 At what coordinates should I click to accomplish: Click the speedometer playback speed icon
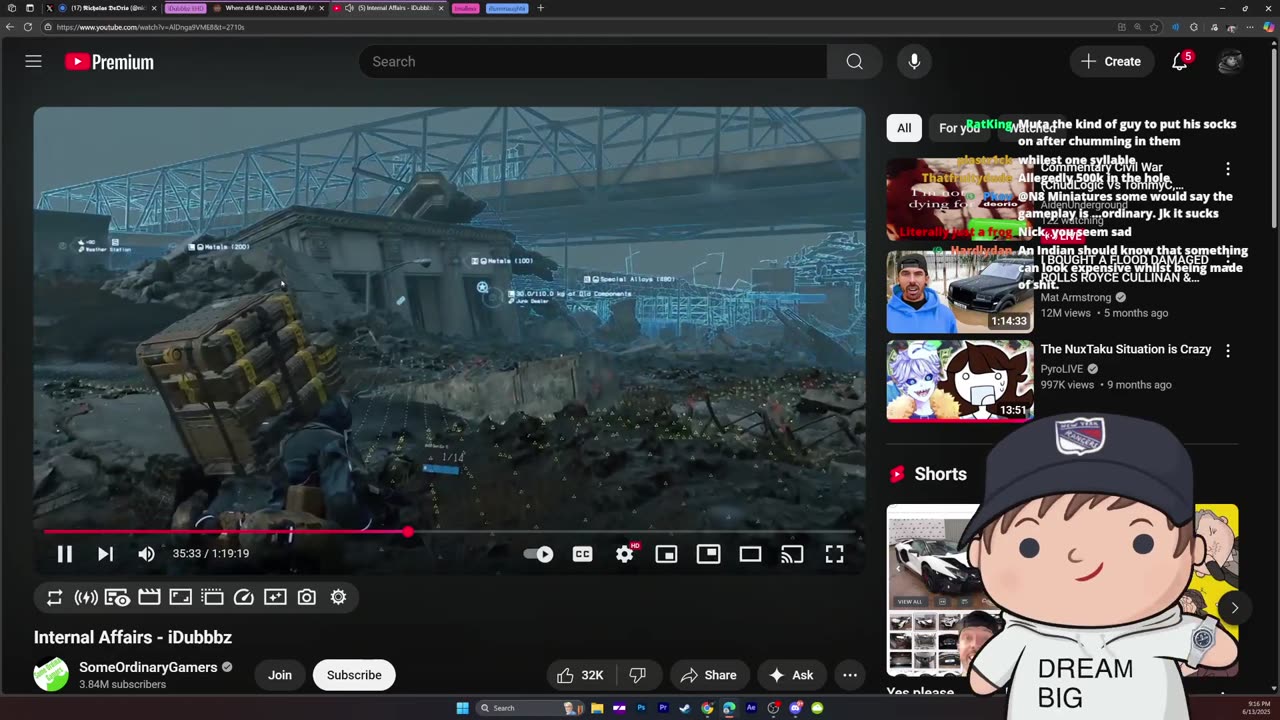pyautogui.click(x=243, y=597)
